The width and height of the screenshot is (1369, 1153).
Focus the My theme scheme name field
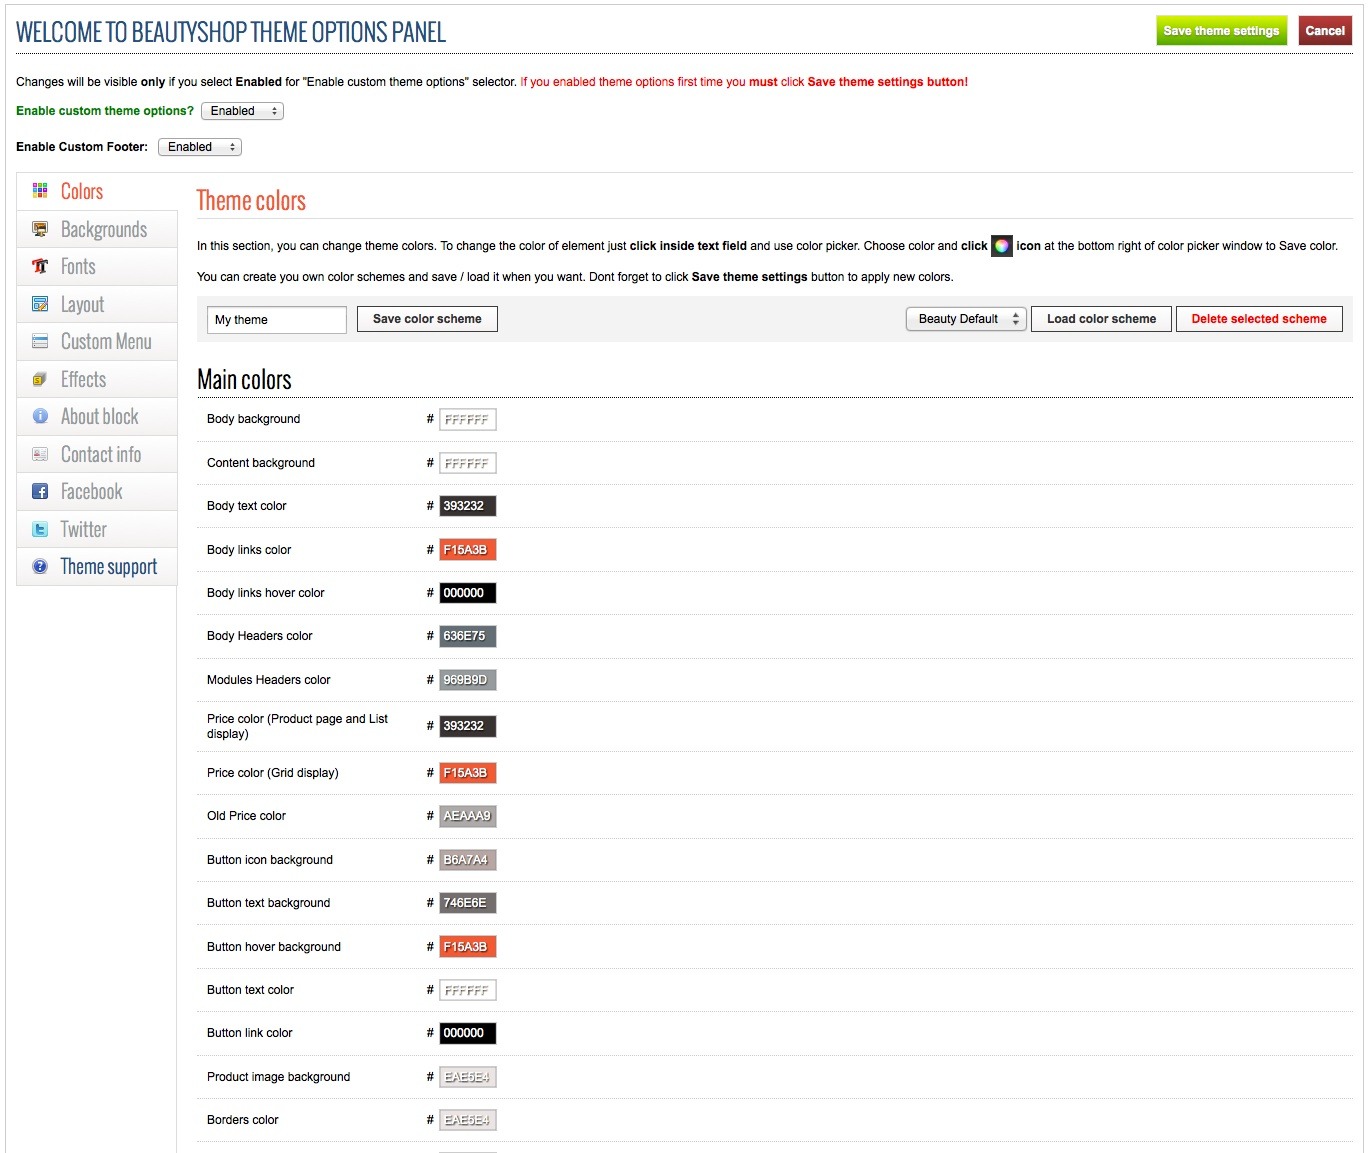[277, 320]
